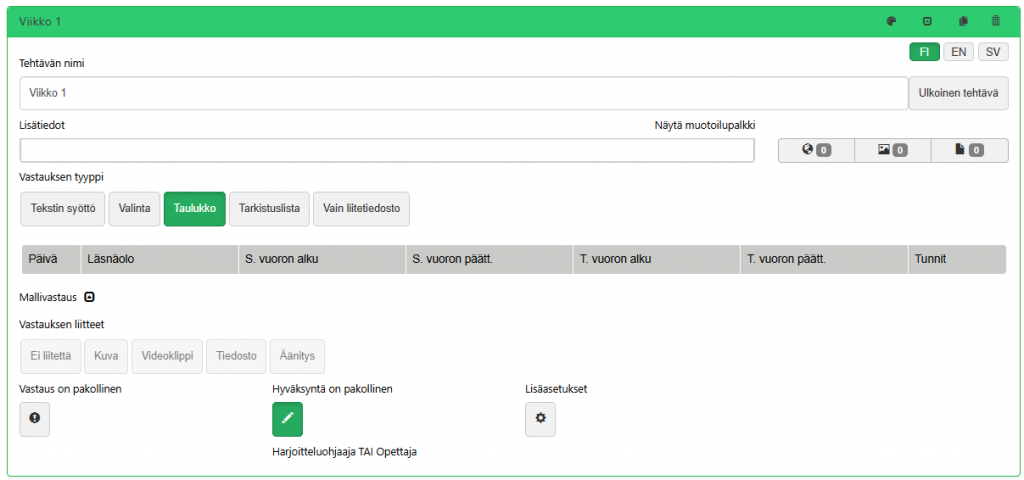Choose 'Tarkistuslista' answer type

pyautogui.click(x=269, y=208)
